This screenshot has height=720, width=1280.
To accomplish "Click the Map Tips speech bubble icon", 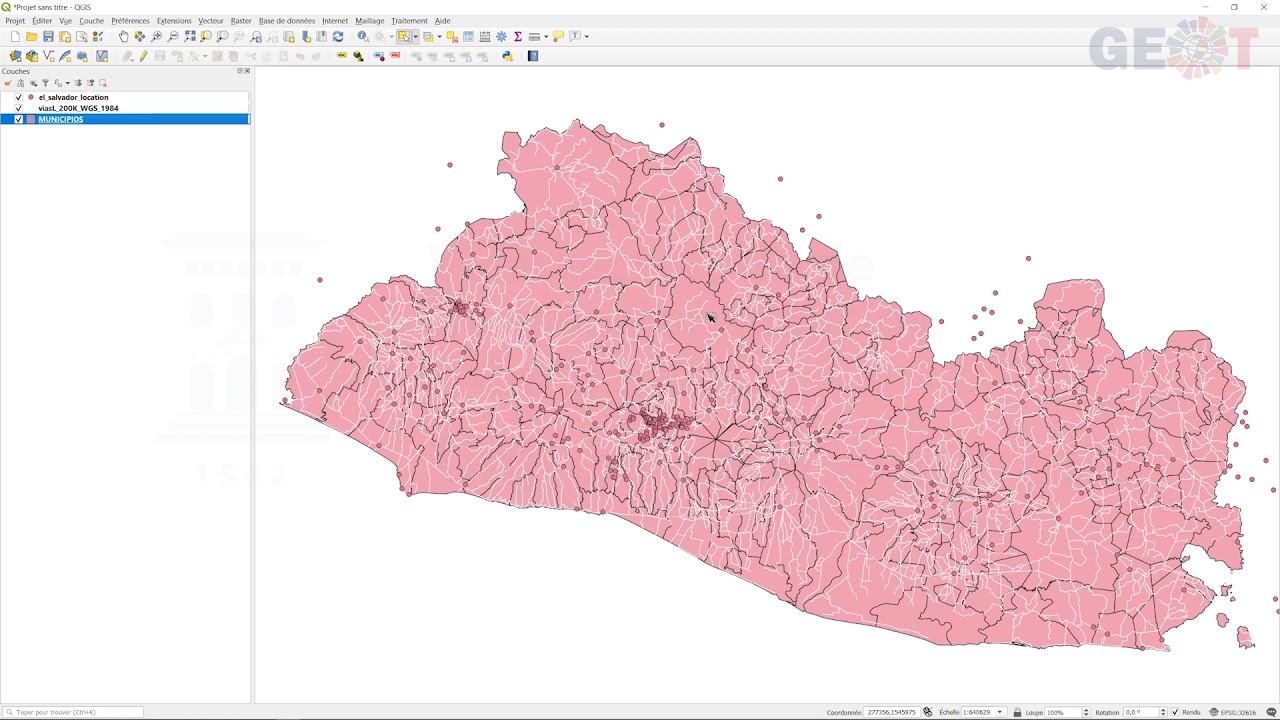I will pyautogui.click(x=558, y=36).
